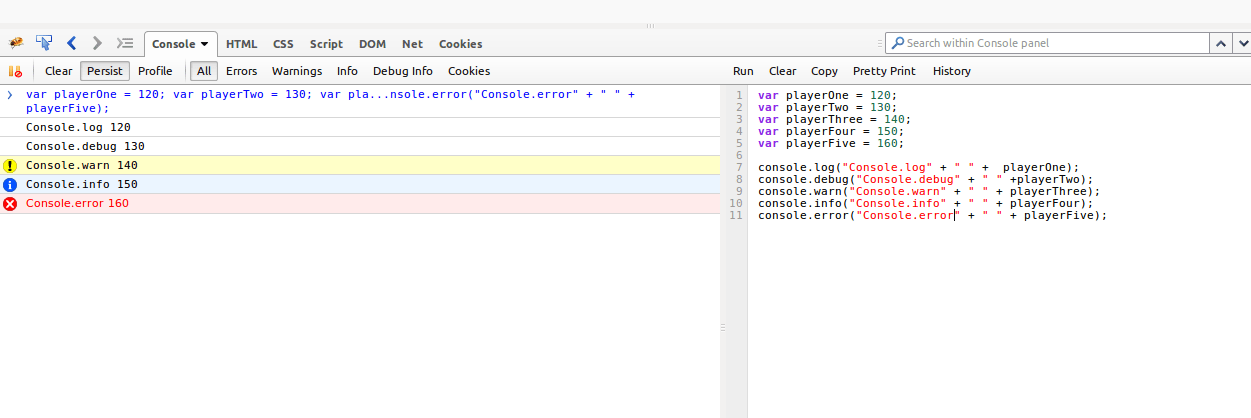Switch to the HTML tab
Screen dimensions: 1251x418
pyautogui.click(x=241, y=44)
